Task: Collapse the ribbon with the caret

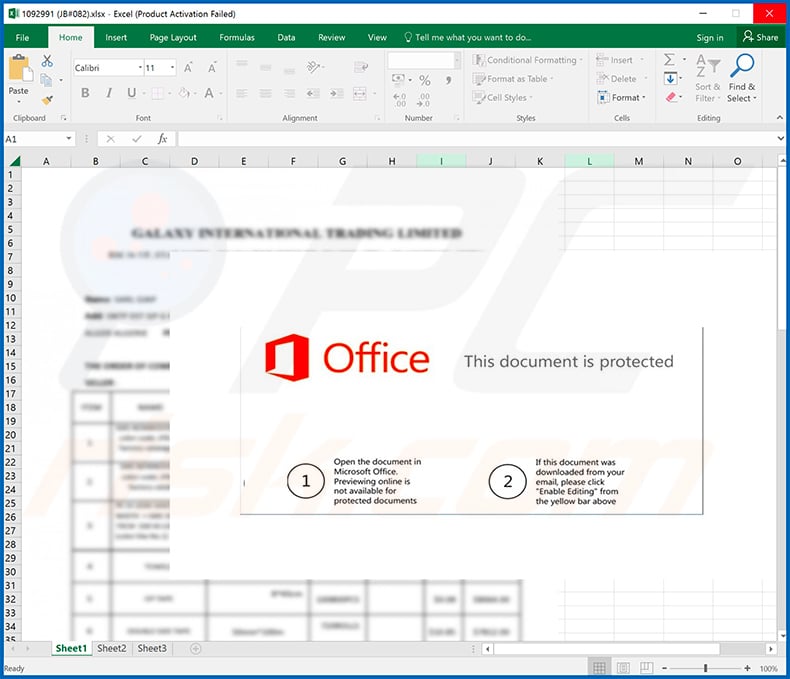Action: tap(780, 117)
